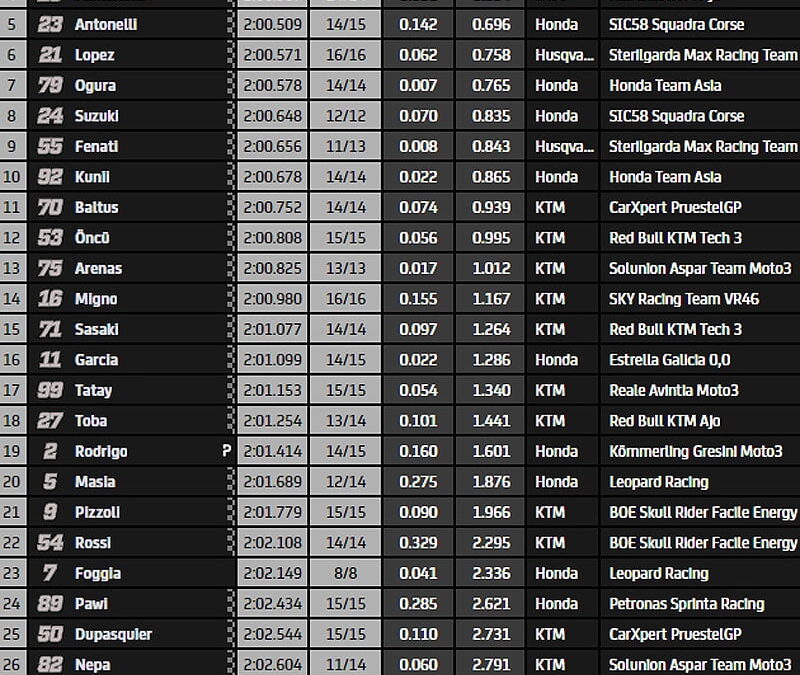The width and height of the screenshot is (800, 675).
Task: Select rider name Dupasquier
Action: coord(113,634)
